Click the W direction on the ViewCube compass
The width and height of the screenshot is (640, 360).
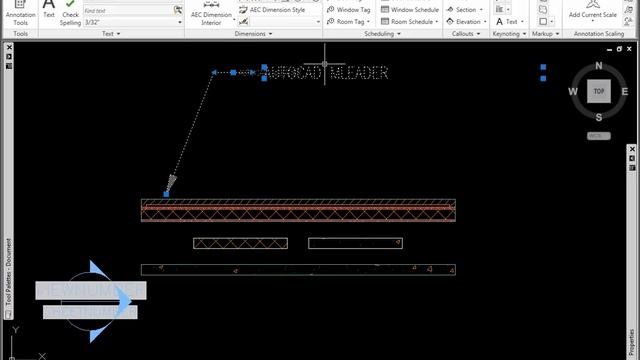[573, 92]
